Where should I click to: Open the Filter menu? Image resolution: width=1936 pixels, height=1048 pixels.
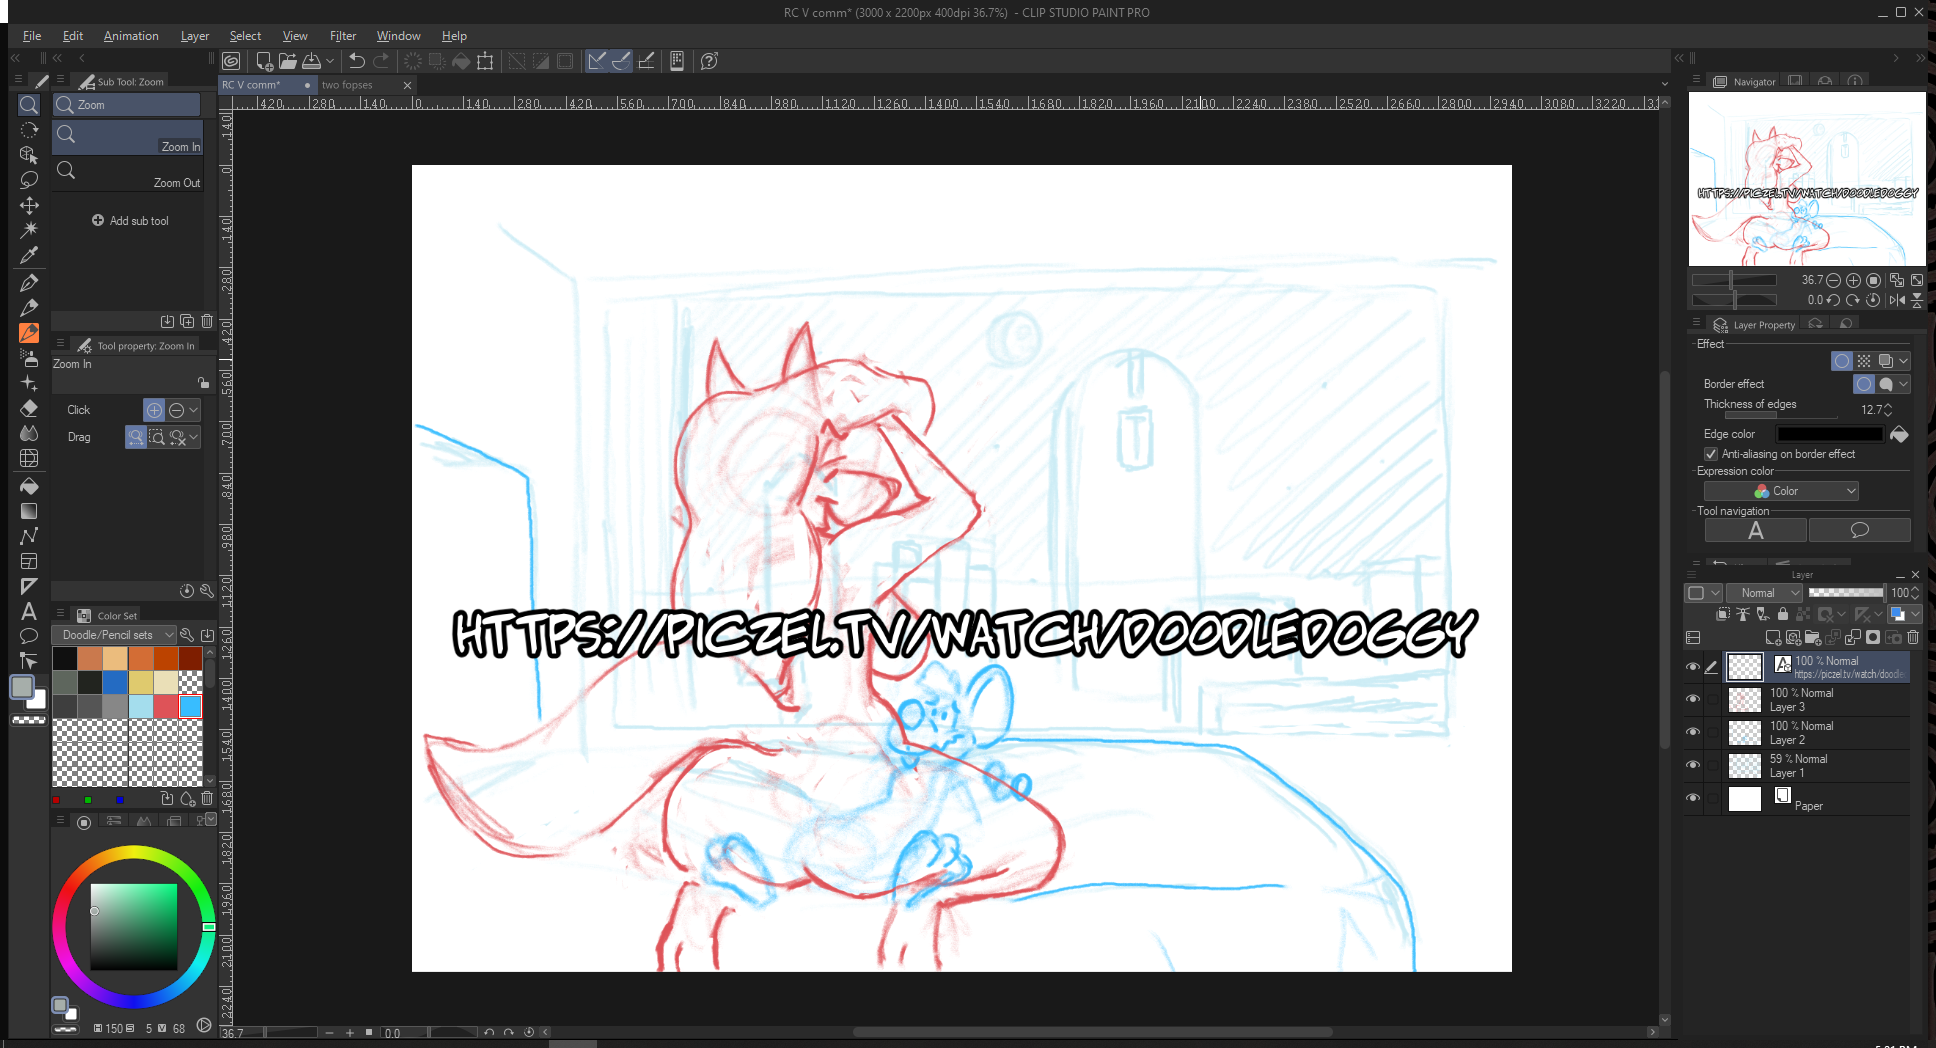point(343,36)
